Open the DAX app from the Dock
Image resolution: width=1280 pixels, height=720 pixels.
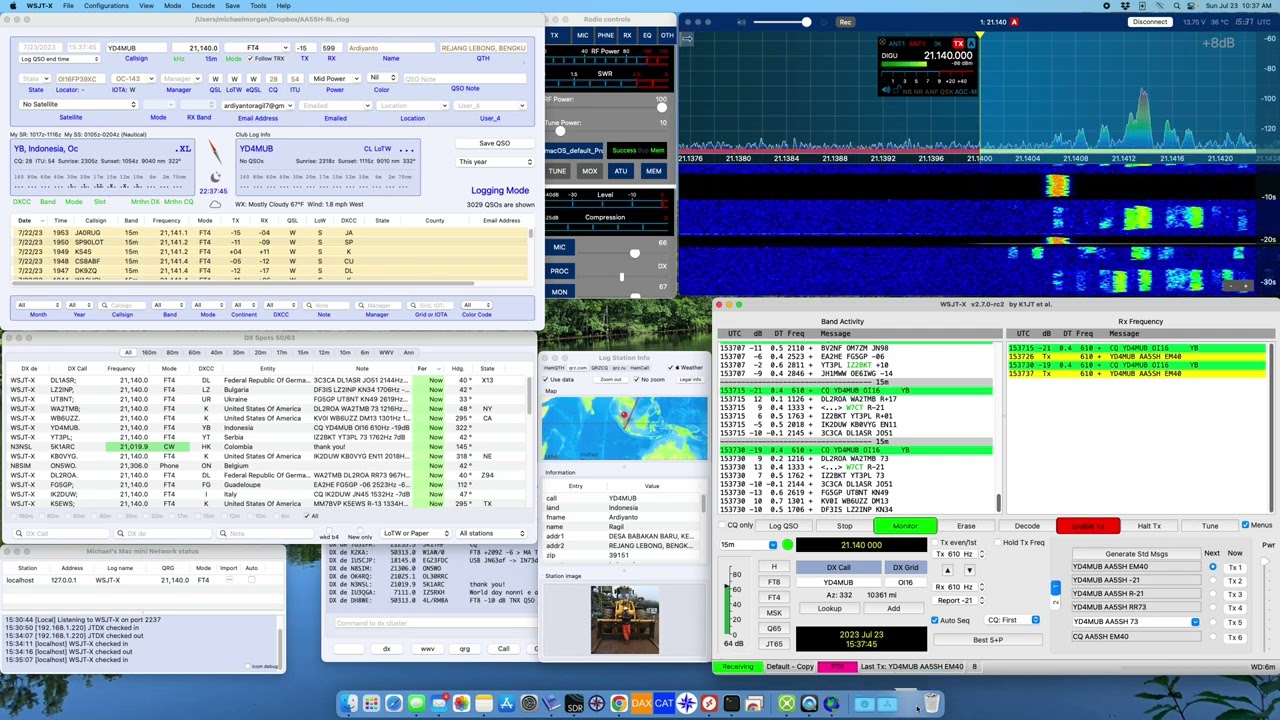pyautogui.click(x=641, y=704)
